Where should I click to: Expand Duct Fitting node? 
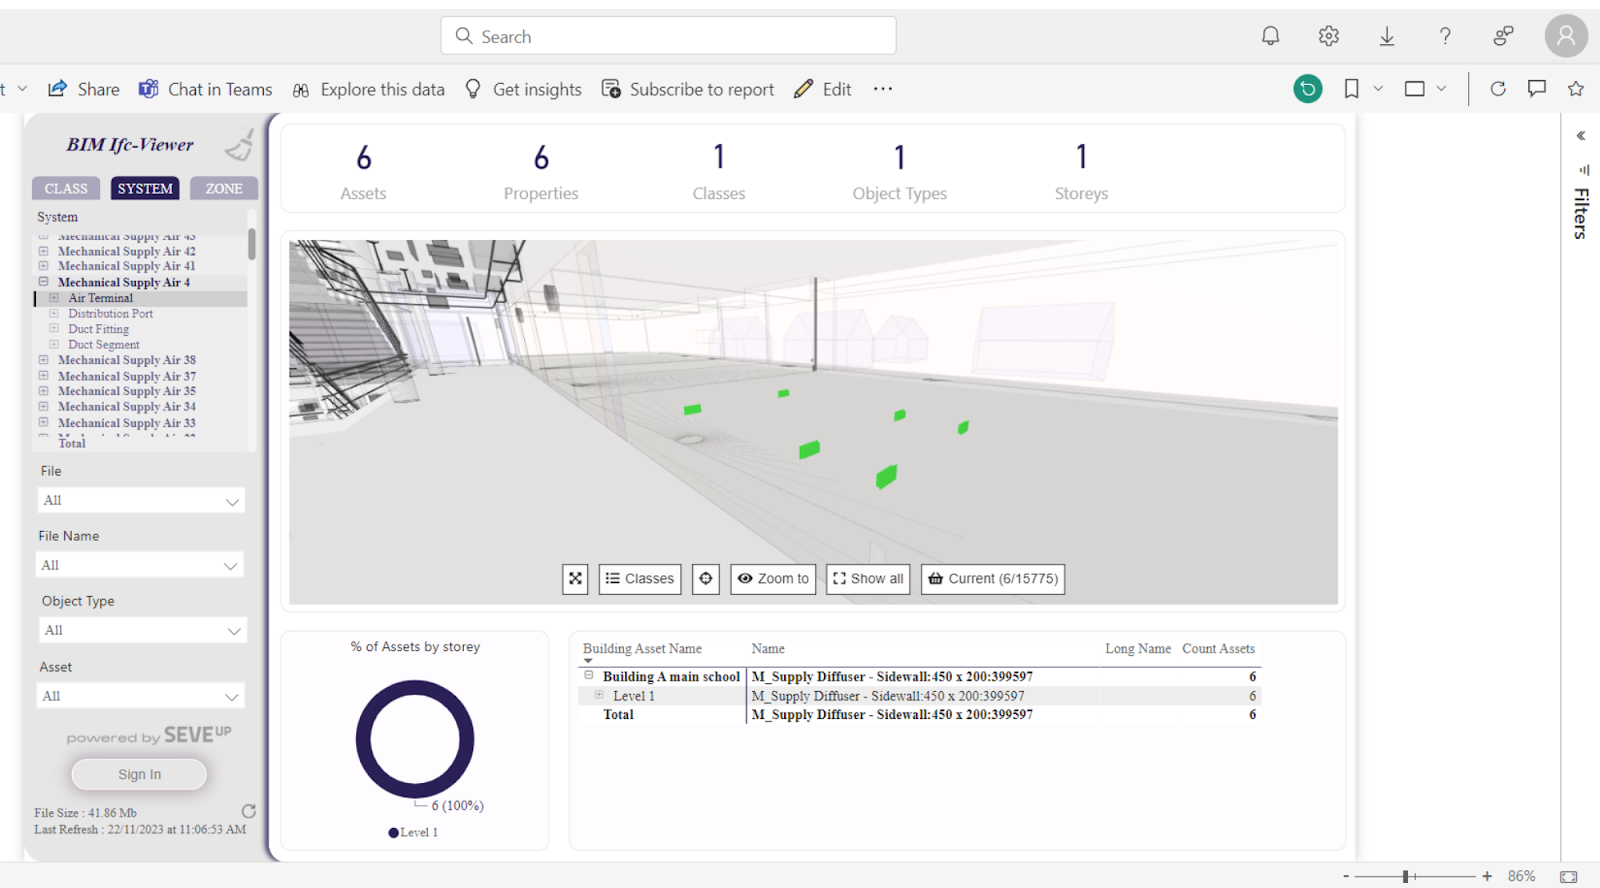54,329
